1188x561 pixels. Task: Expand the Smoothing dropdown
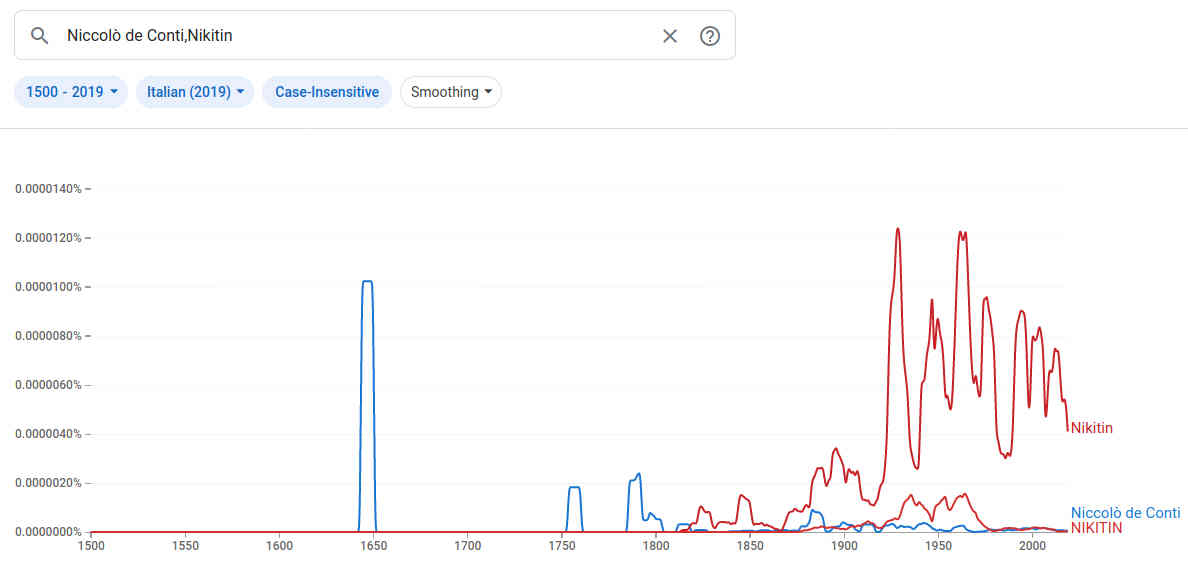(x=451, y=92)
